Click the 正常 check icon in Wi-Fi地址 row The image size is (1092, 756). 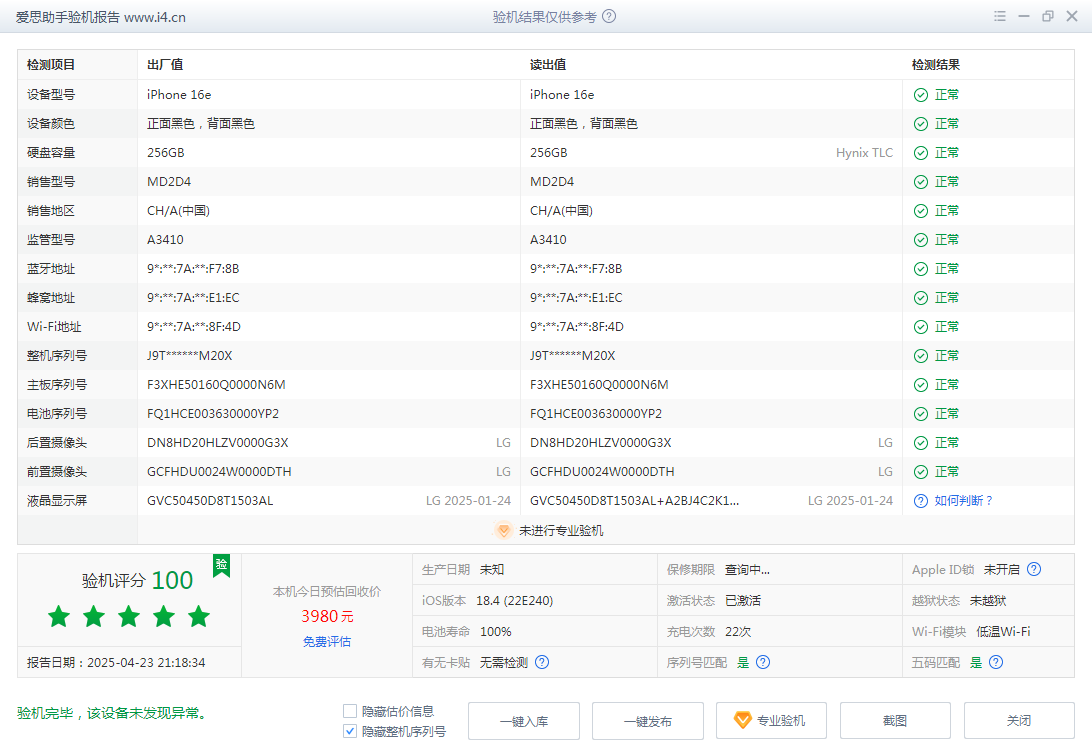click(921, 327)
